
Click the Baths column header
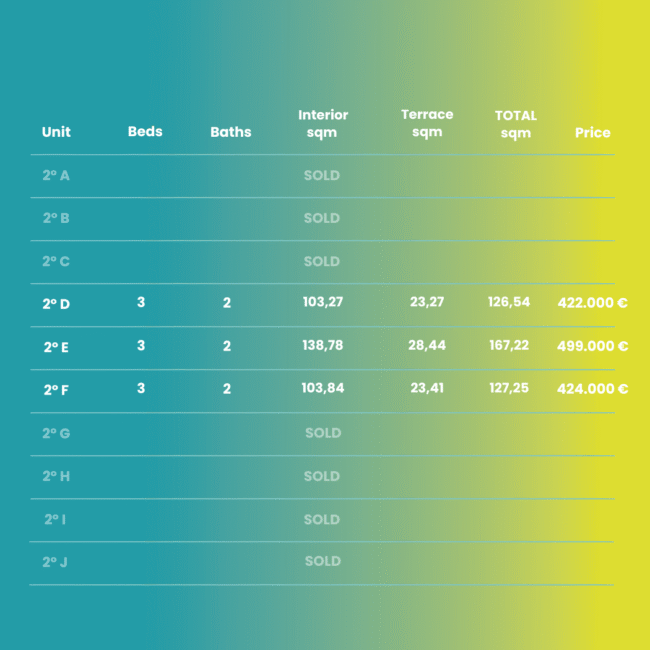(231, 132)
